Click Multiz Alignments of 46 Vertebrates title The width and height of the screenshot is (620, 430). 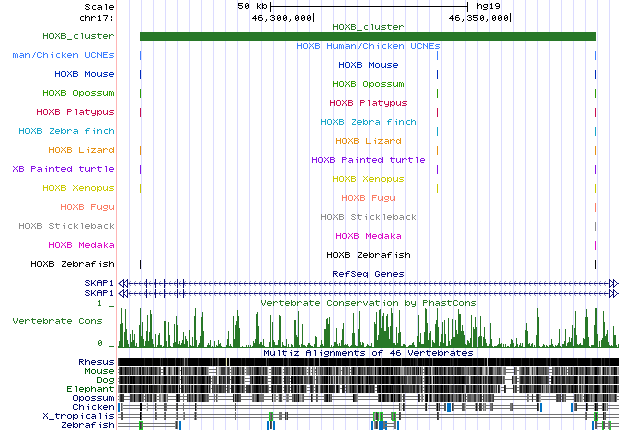(367, 353)
